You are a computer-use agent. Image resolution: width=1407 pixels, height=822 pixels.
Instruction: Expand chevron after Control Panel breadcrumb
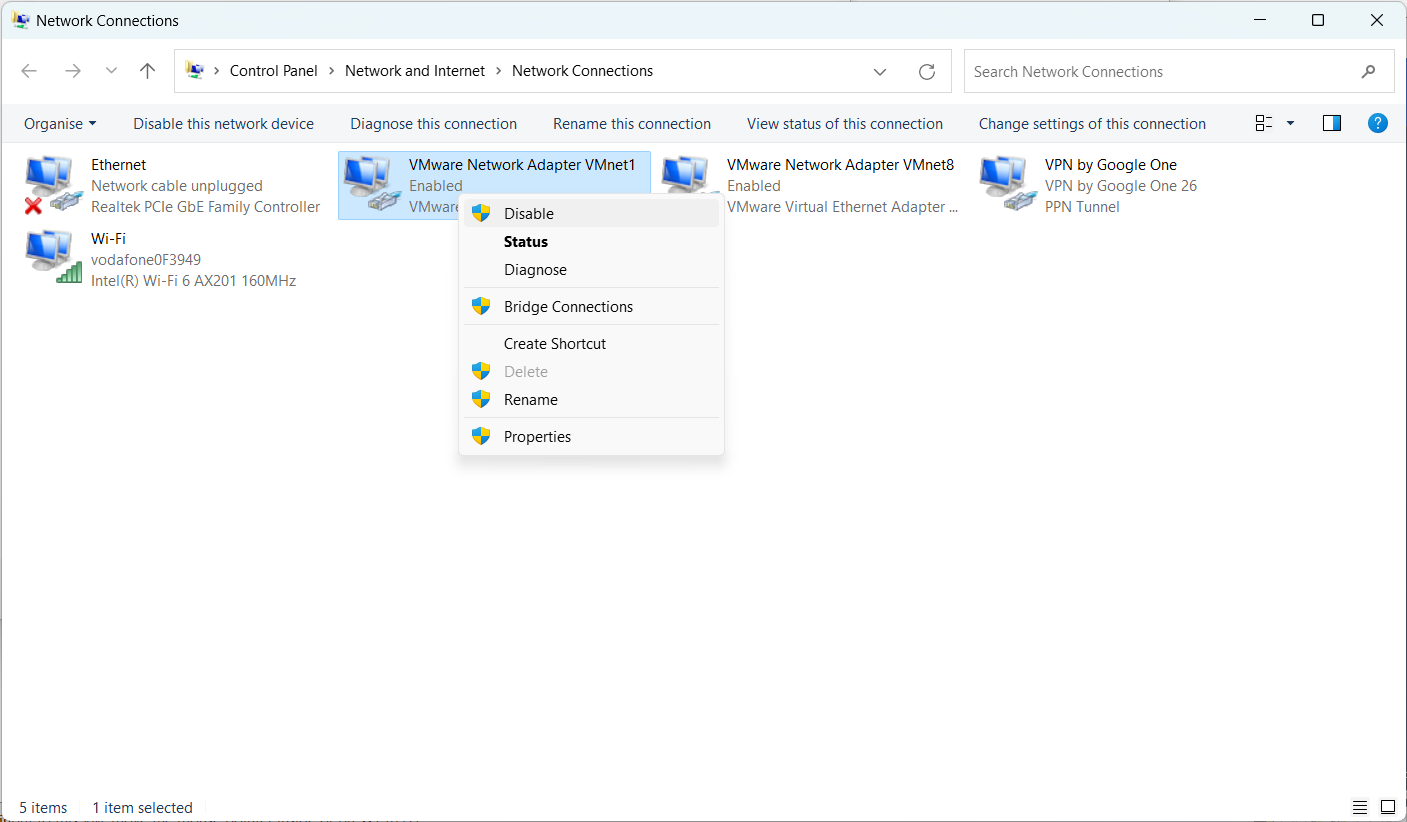click(331, 71)
